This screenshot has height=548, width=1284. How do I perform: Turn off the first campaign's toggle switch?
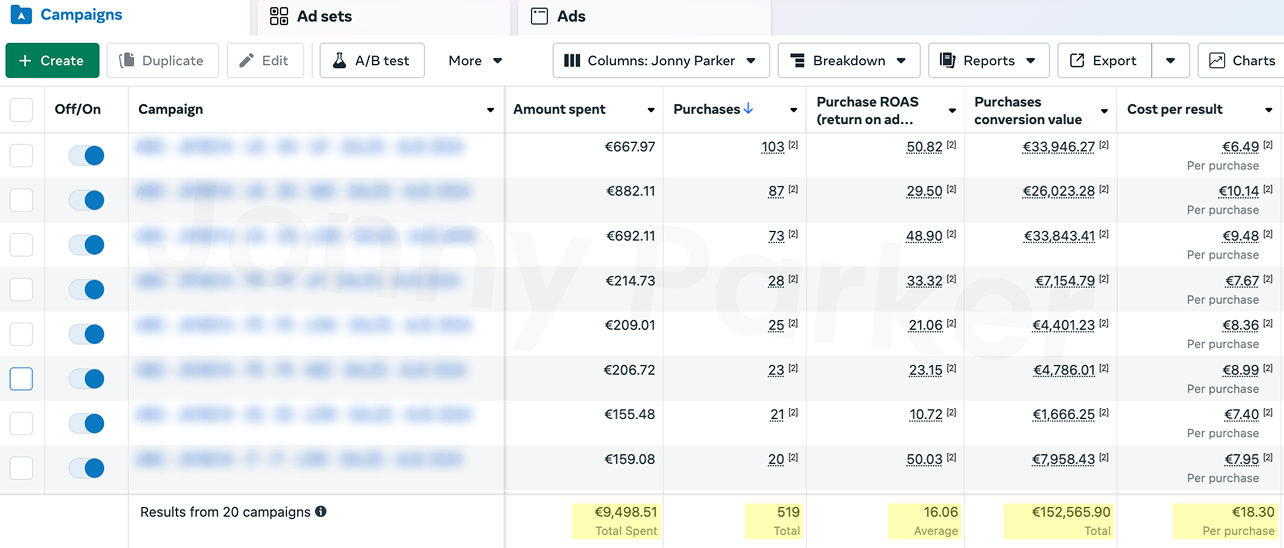click(87, 156)
